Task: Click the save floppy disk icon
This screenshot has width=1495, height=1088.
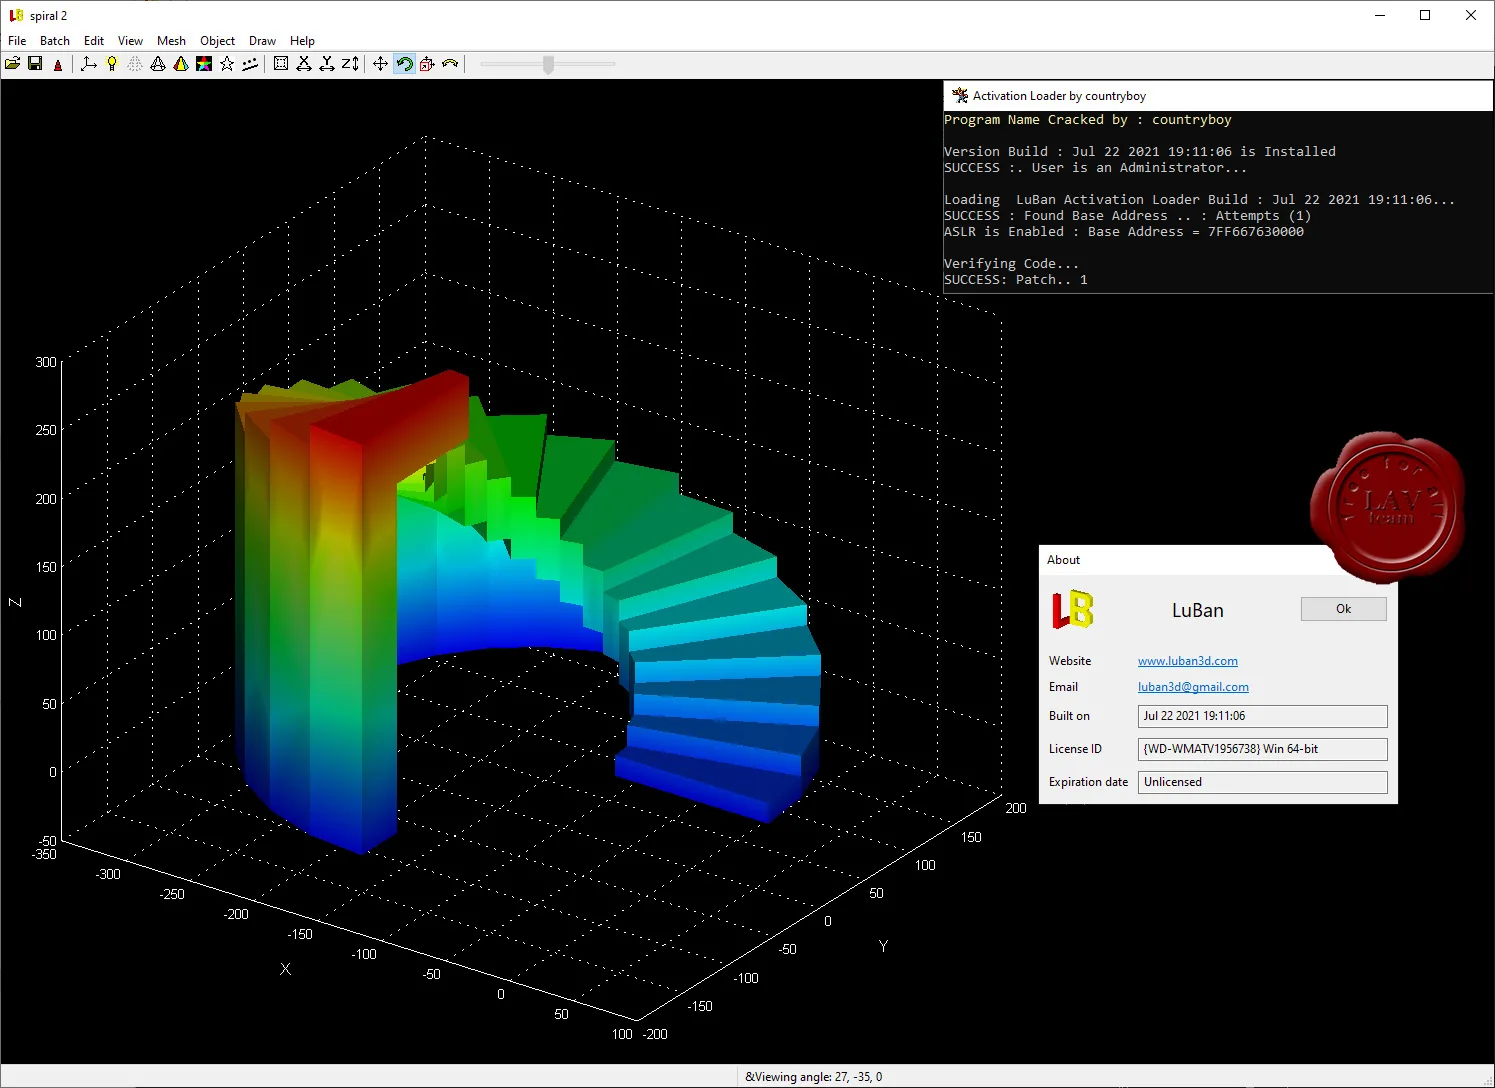Action: click(x=35, y=64)
